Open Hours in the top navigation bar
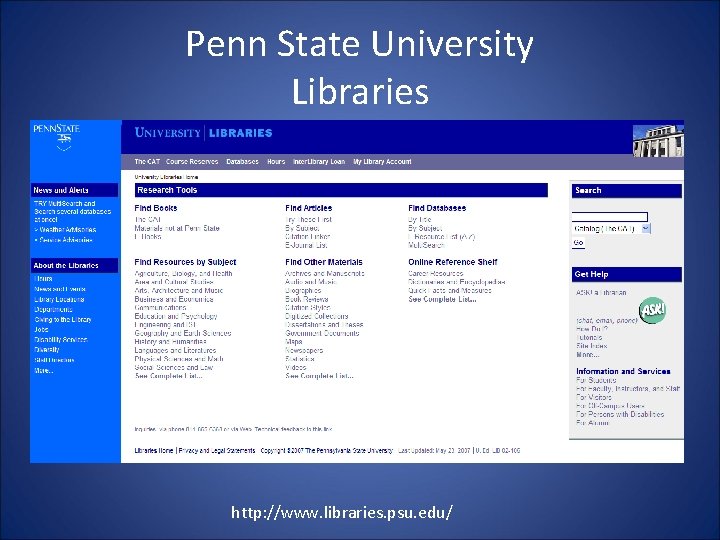 [x=276, y=162]
